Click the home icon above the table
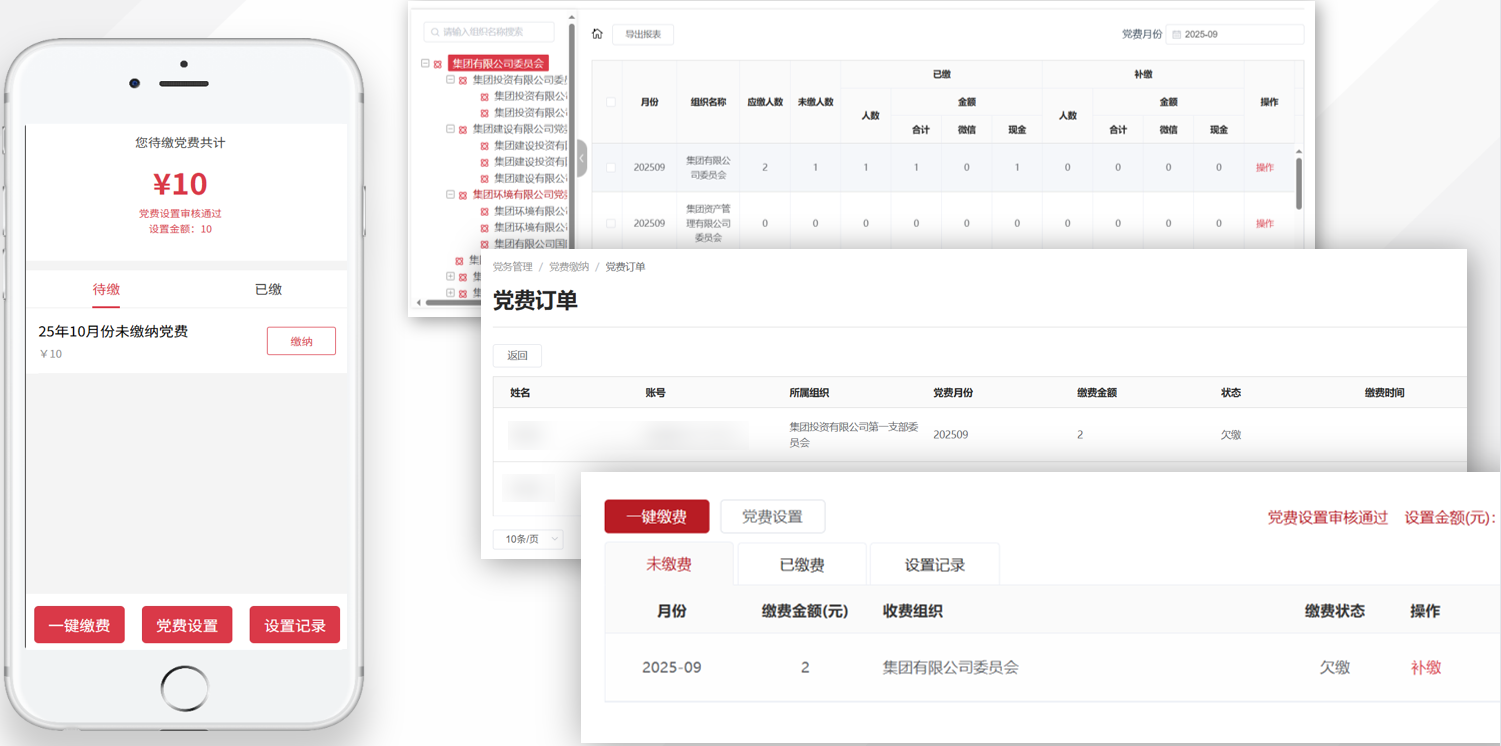This screenshot has height=746, width=1501. click(x=597, y=34)
